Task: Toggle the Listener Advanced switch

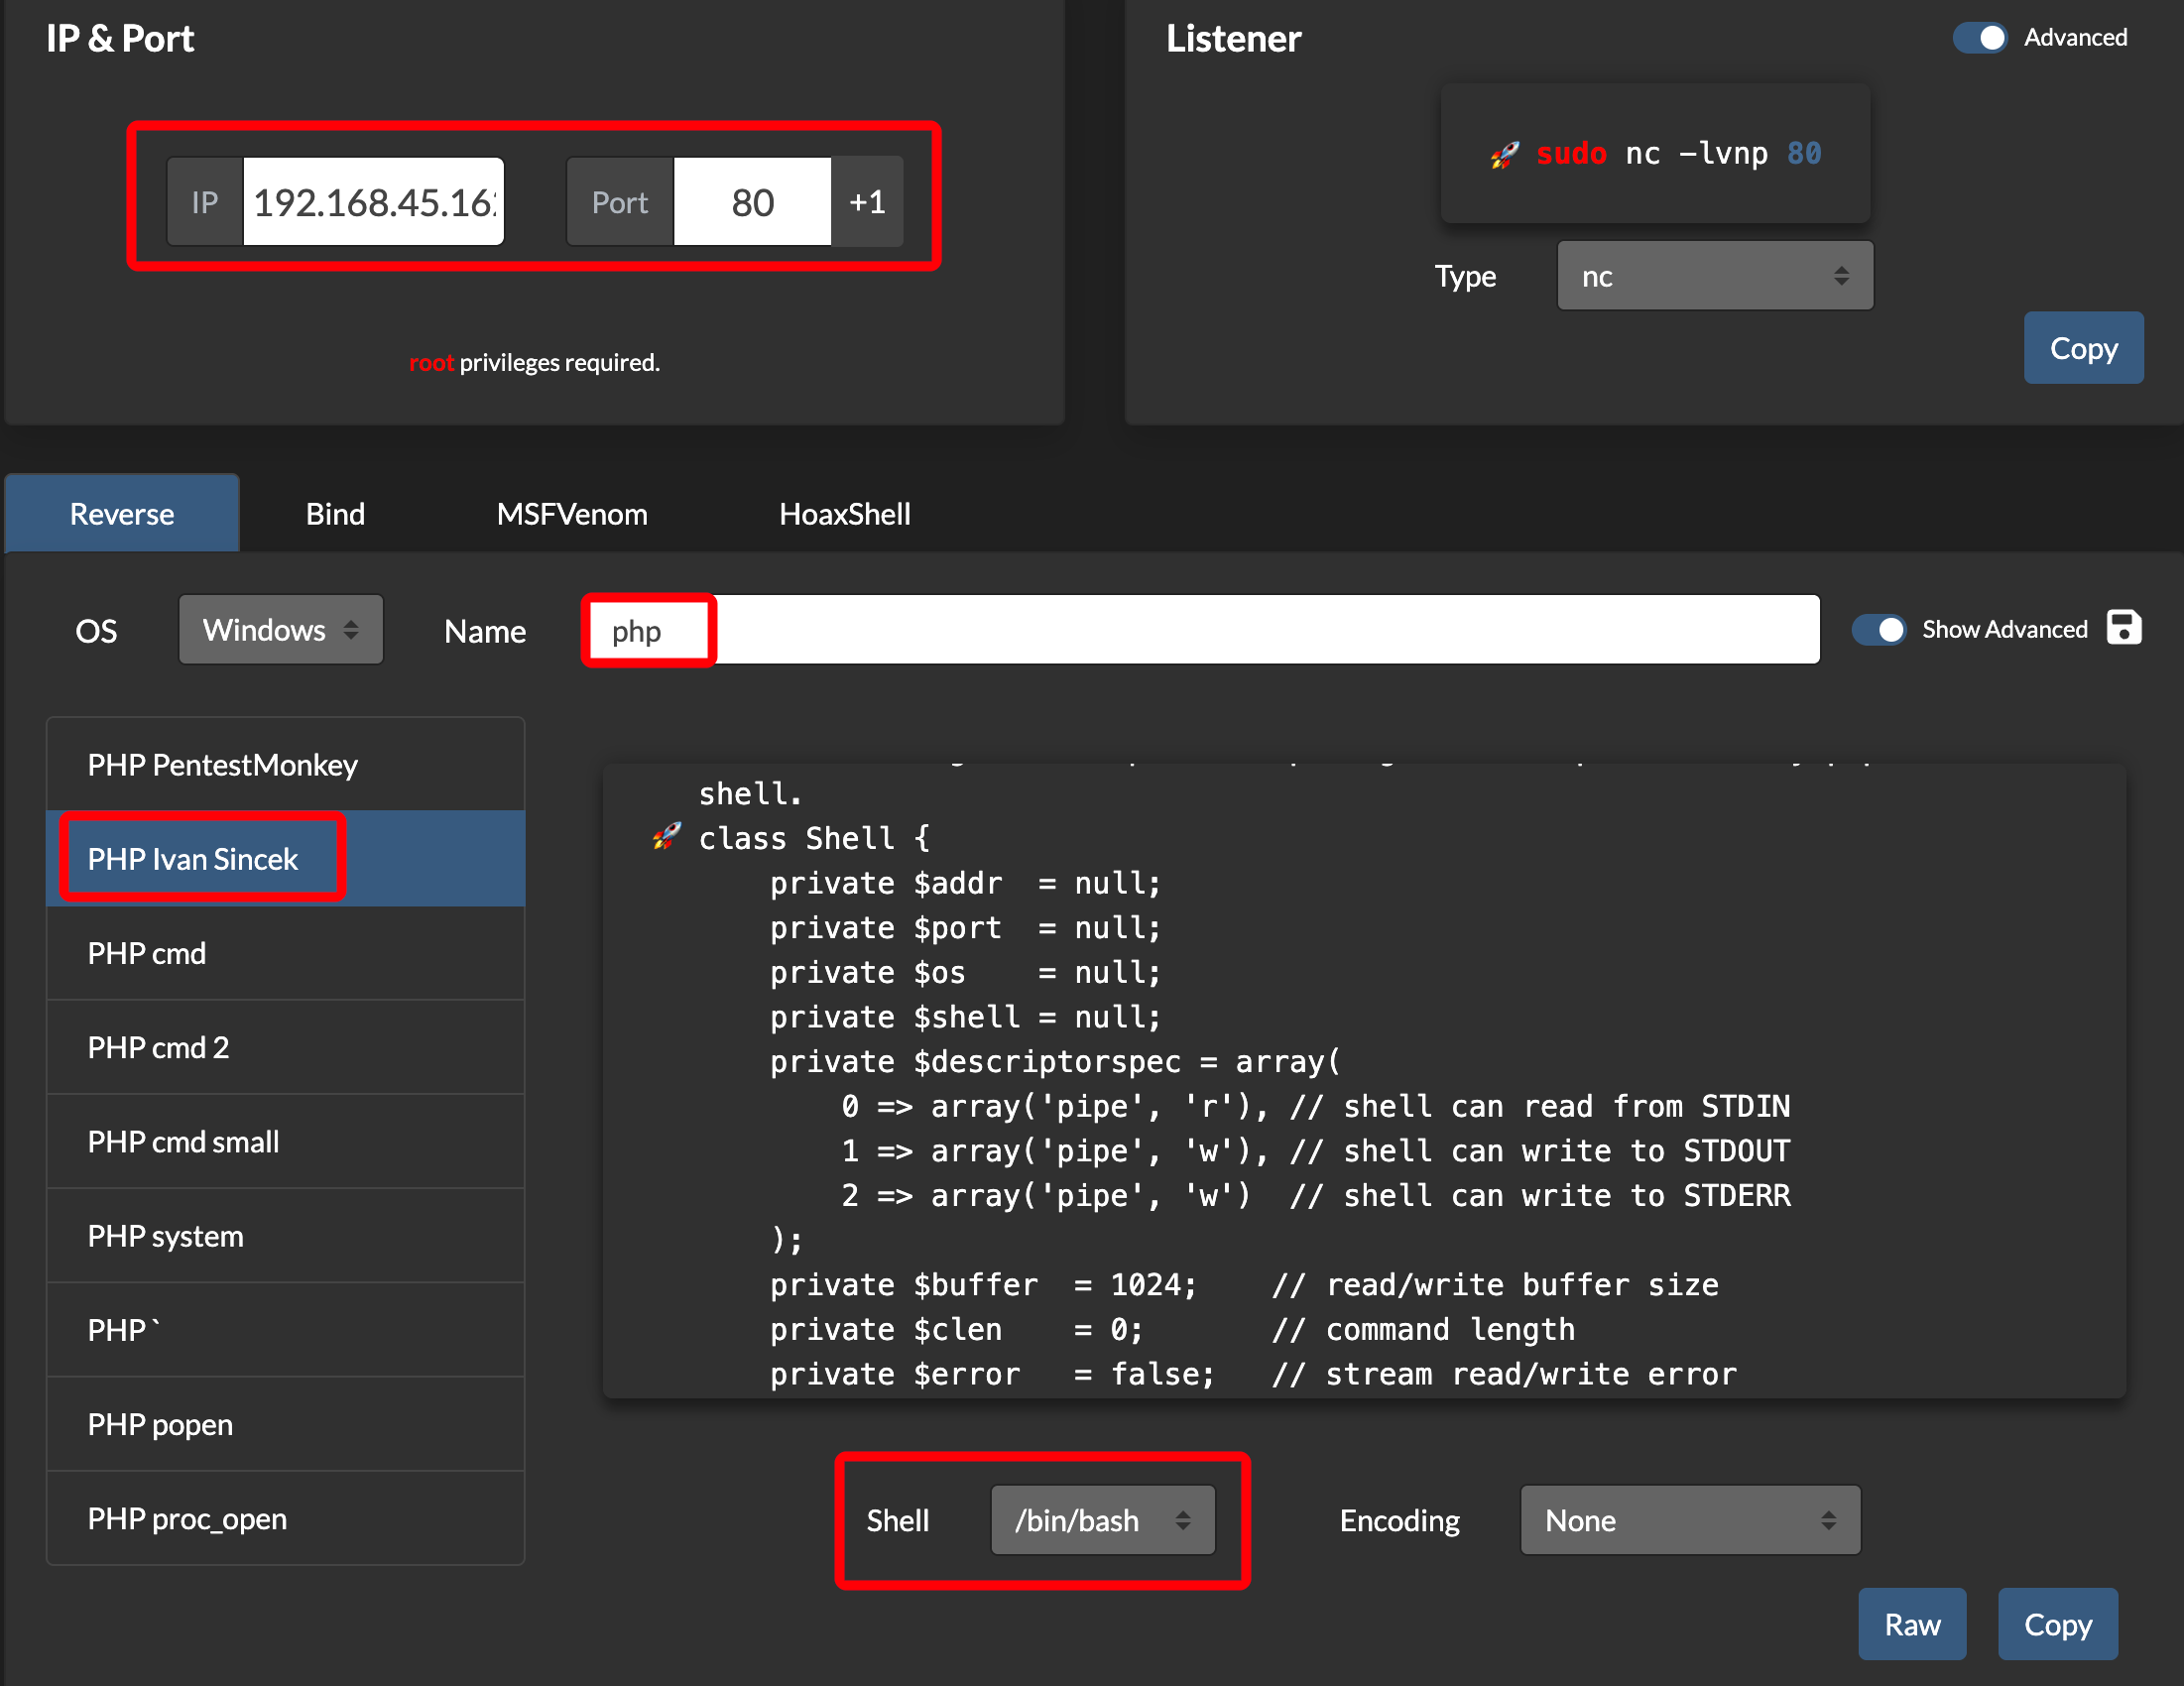Action: tap(1980, 38)
